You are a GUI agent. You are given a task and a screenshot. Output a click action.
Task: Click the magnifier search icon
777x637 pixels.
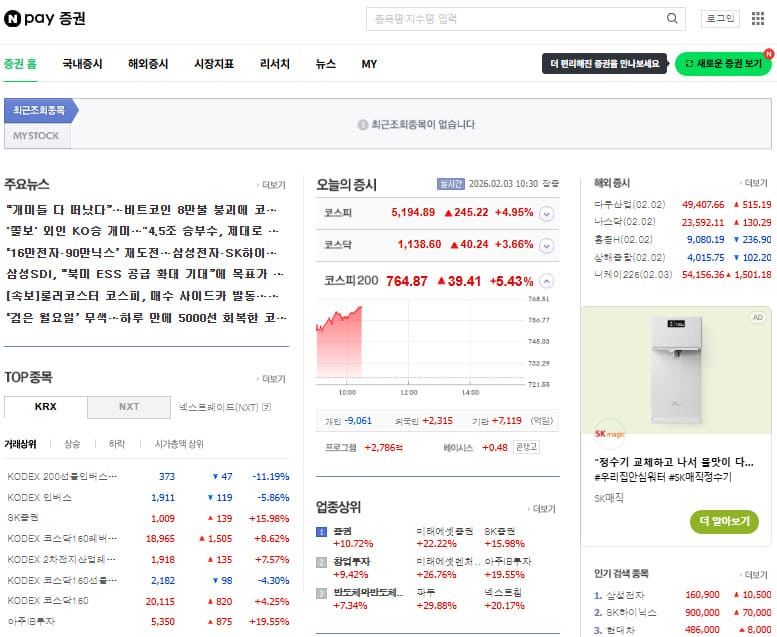[672, 18]
